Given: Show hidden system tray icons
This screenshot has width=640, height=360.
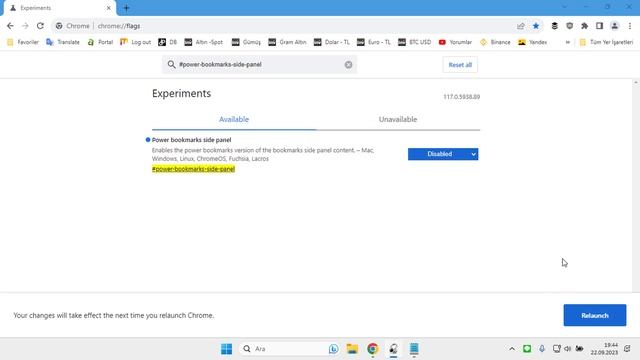Looking at the screenshot, I should (x=512, y=349).
